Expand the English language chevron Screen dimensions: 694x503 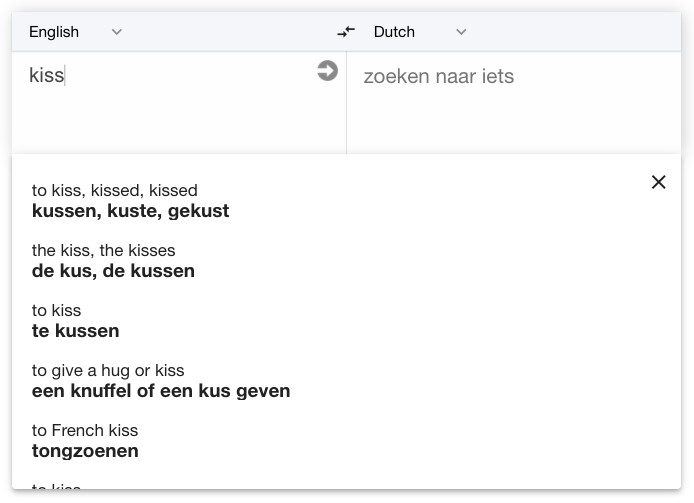(116, 32)
